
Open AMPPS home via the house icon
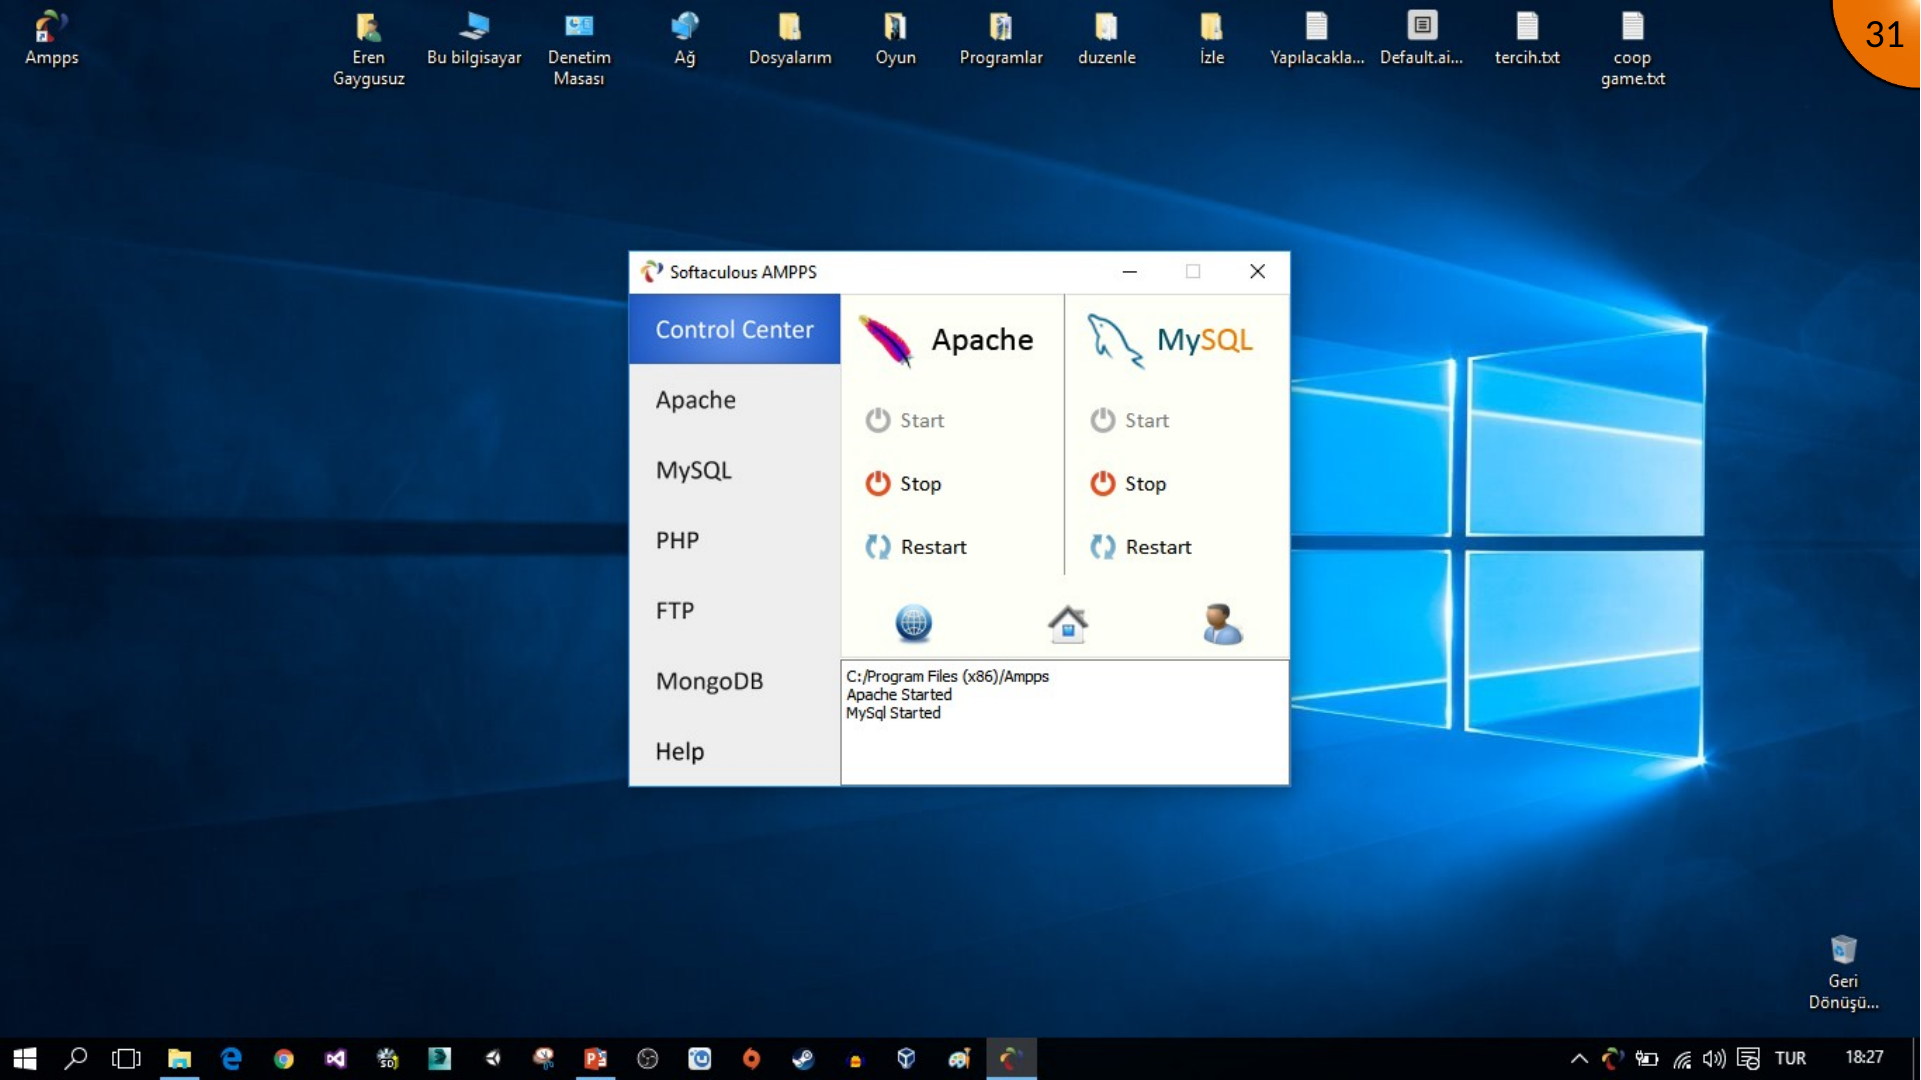tap(1068, 624)
